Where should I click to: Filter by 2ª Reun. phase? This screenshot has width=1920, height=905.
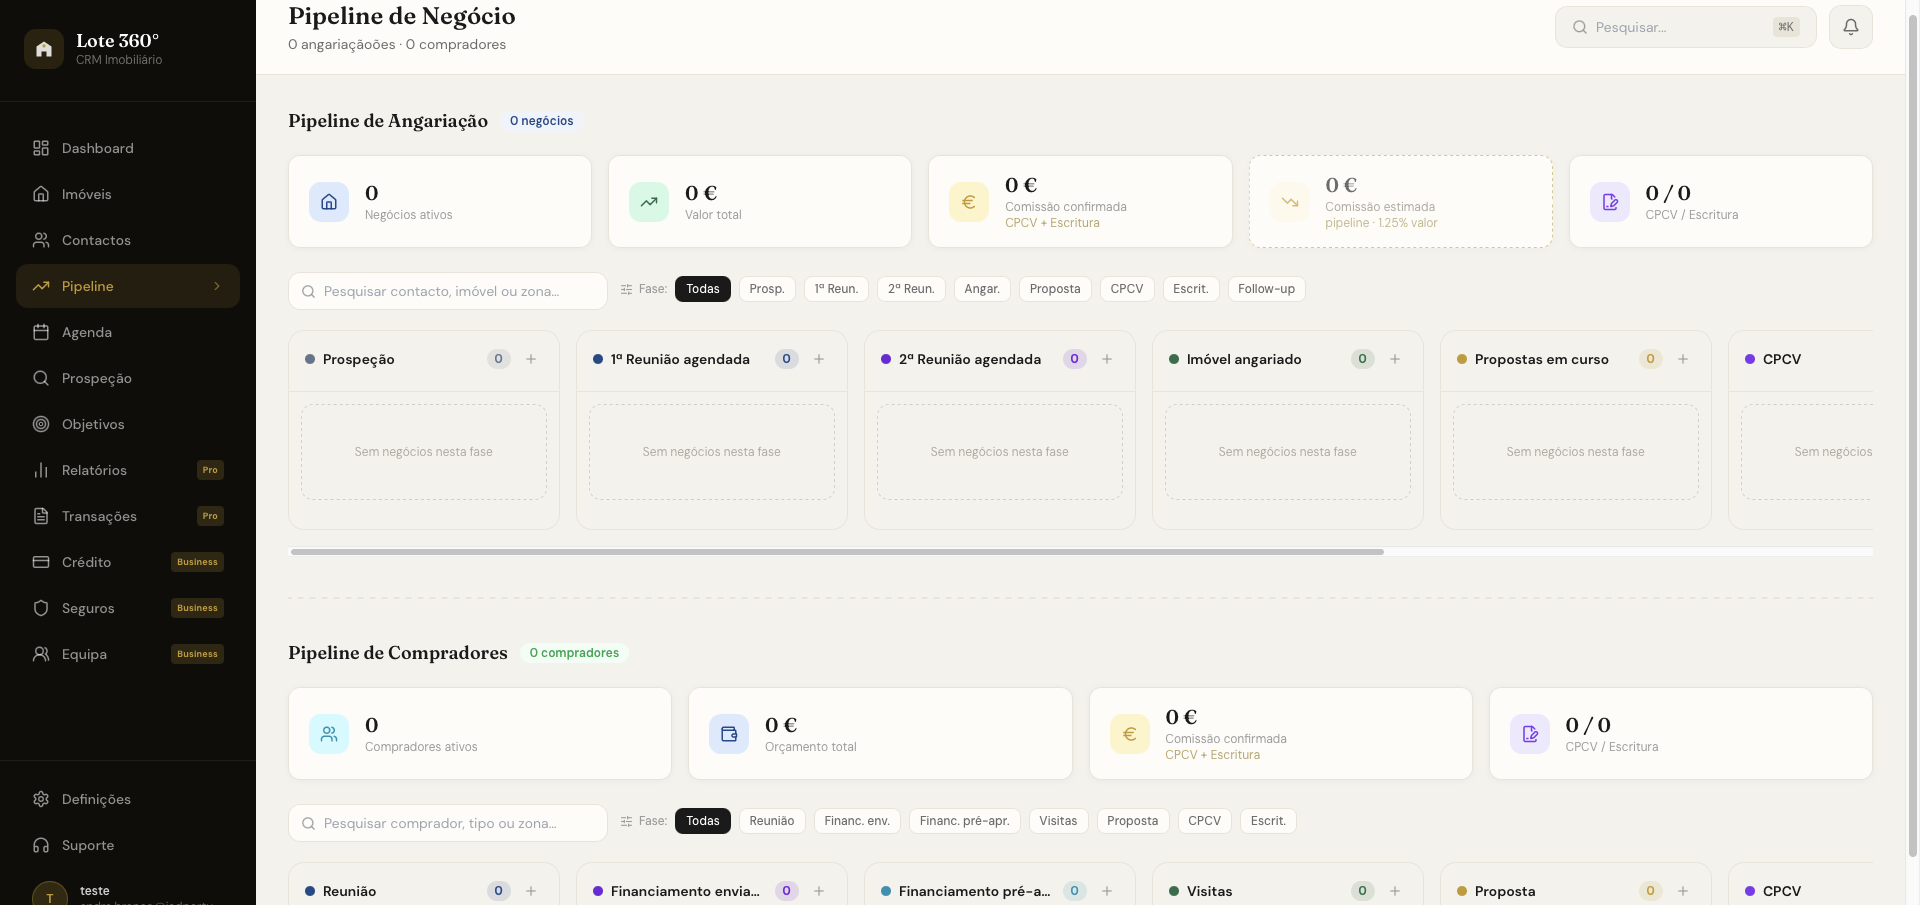click(911, 289)
